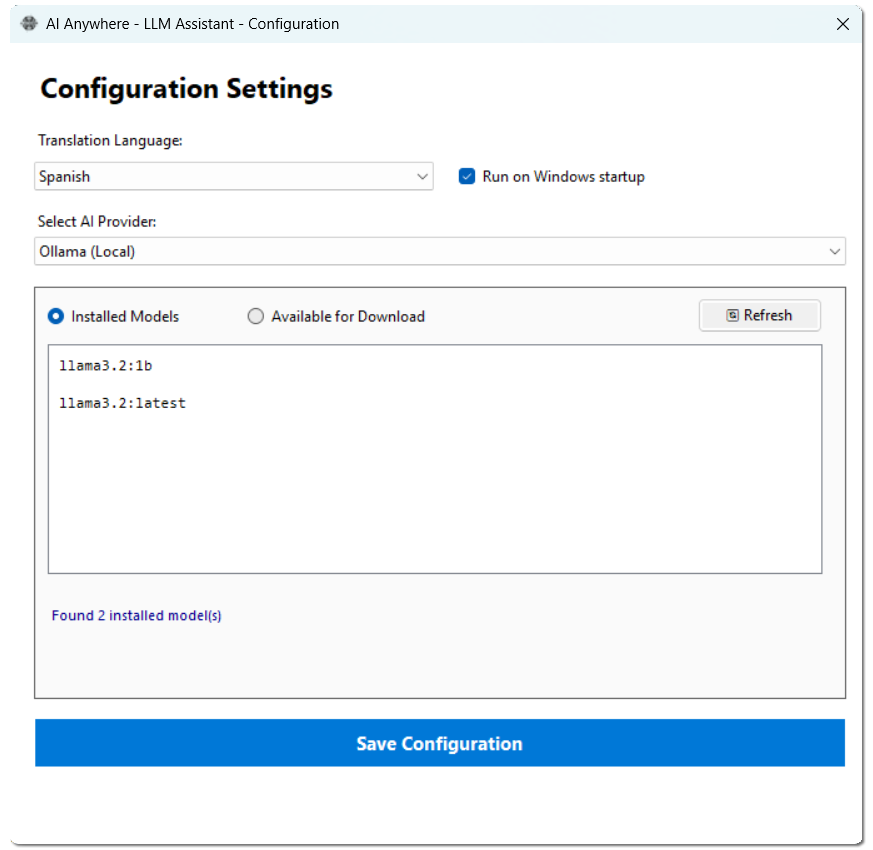Click the Save Configuration button

pos(440,743)
